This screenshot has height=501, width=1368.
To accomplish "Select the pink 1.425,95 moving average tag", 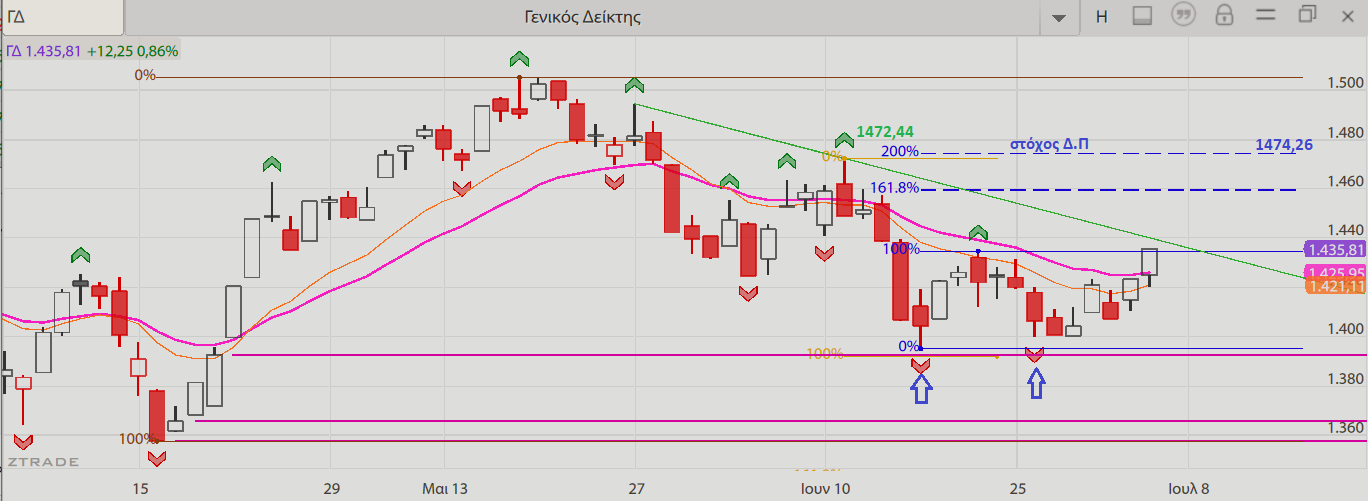I will tap(1335, 272).
